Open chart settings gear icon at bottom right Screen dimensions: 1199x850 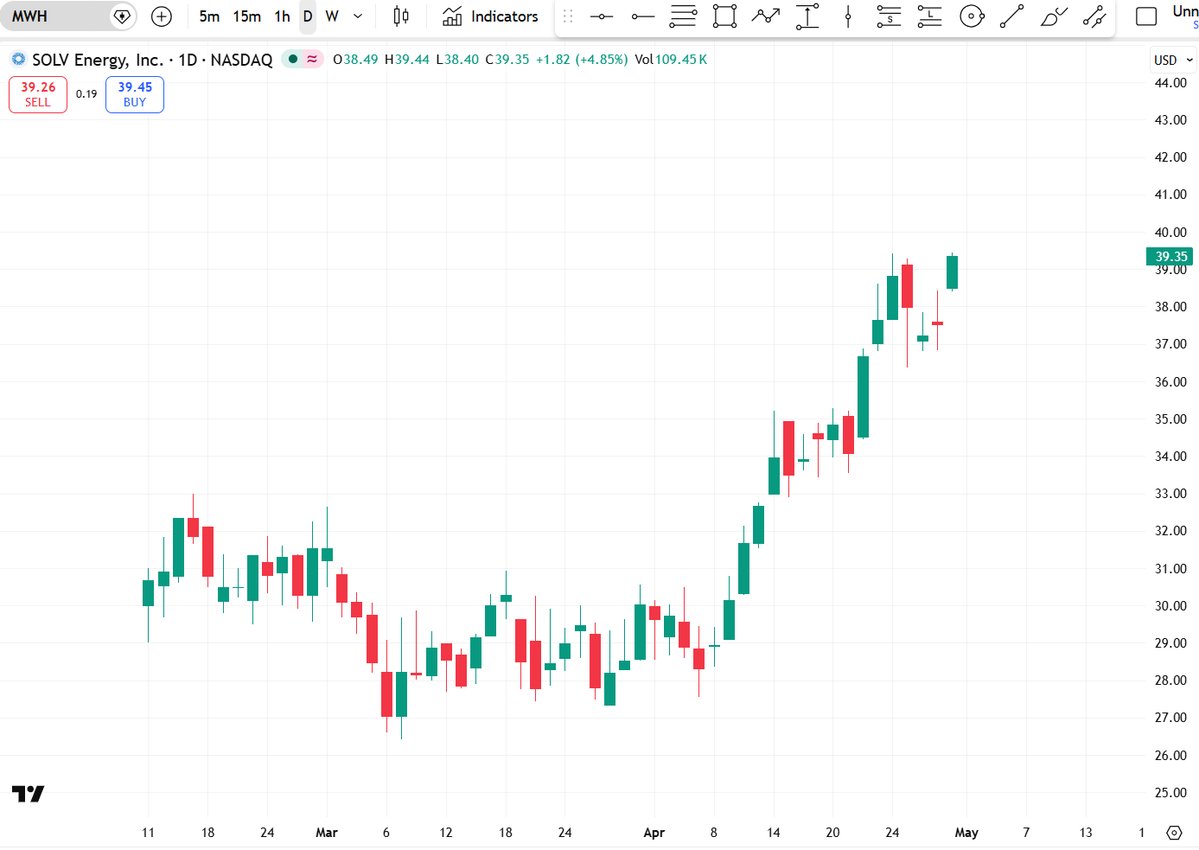tap(1175, 832)
